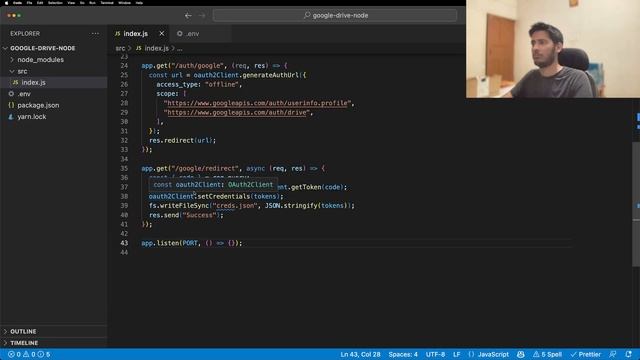
Task: Click setCredentials in line 38
Action: (x=224, y=196)
